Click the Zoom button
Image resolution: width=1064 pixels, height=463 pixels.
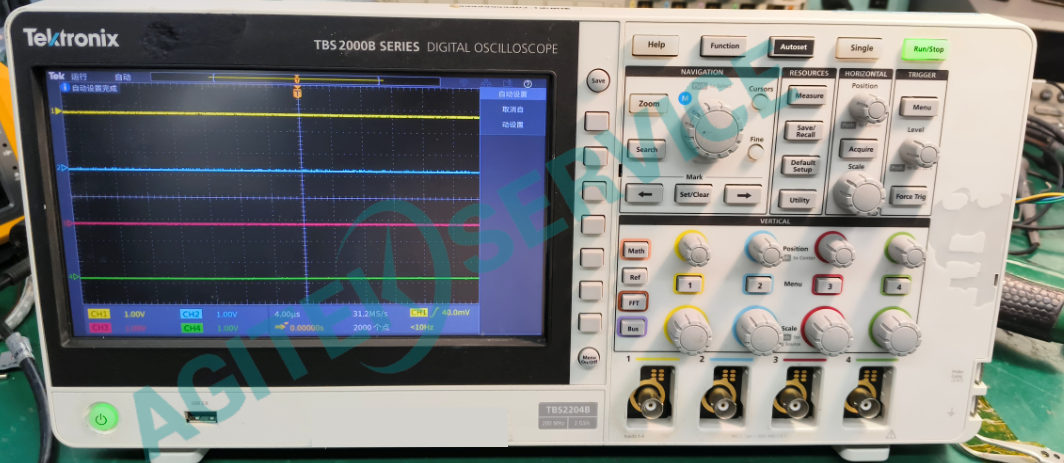(x=649, y=104)
